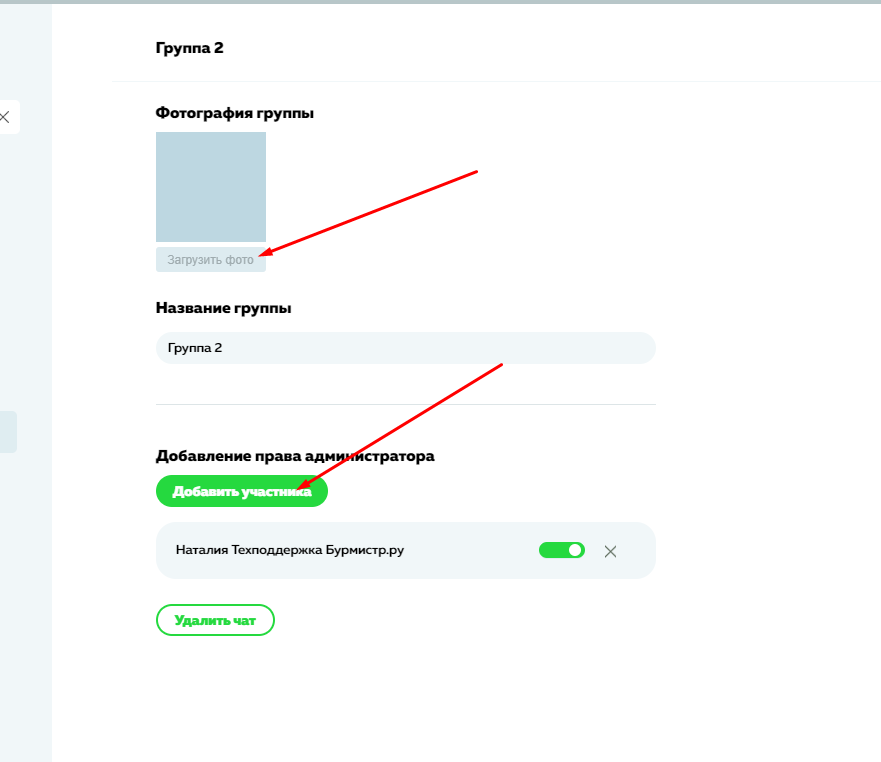Click the Название группы label
881x762 pixels.
pos(223,308)
